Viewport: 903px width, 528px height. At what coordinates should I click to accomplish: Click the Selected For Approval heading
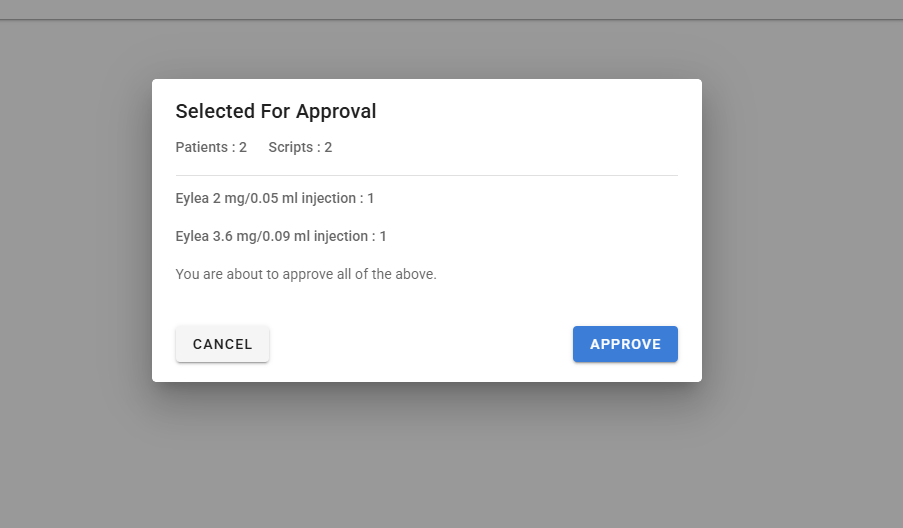[x=276, y=111]
